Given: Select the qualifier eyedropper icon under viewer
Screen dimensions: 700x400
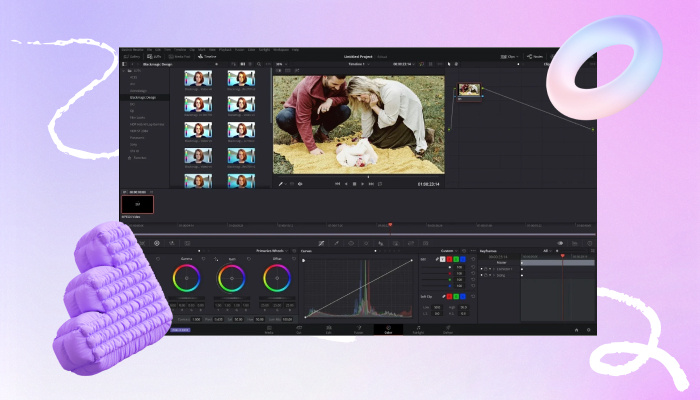Looking at the screenshot, I should (281, 183).
